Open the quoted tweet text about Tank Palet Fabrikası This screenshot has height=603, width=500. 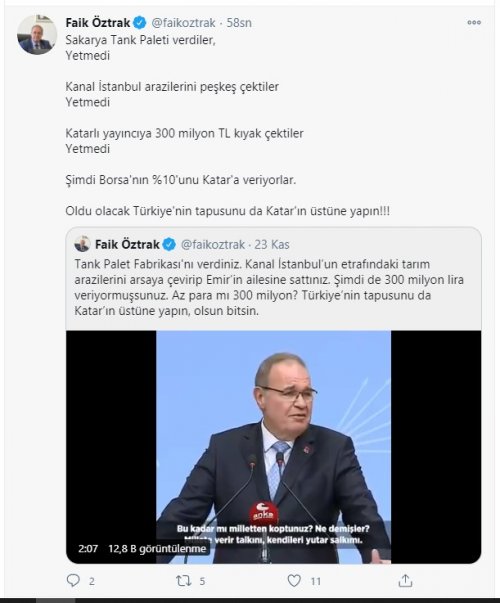[269, 288]
